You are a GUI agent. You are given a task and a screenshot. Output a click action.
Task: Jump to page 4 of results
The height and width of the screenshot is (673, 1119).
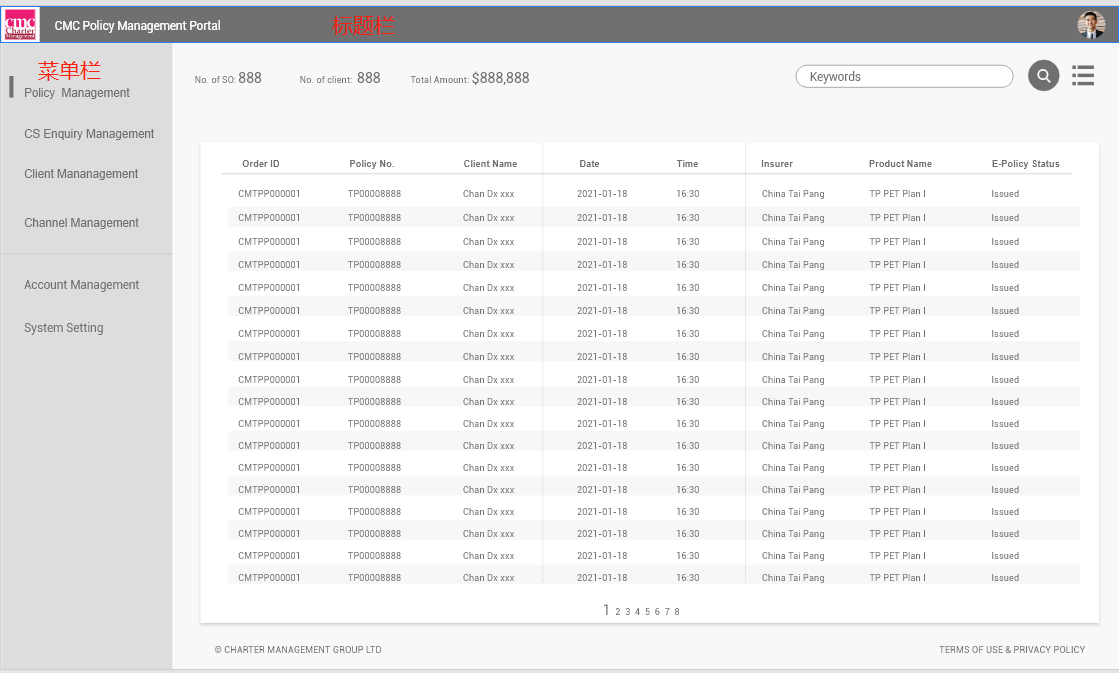tap(637, 612)
